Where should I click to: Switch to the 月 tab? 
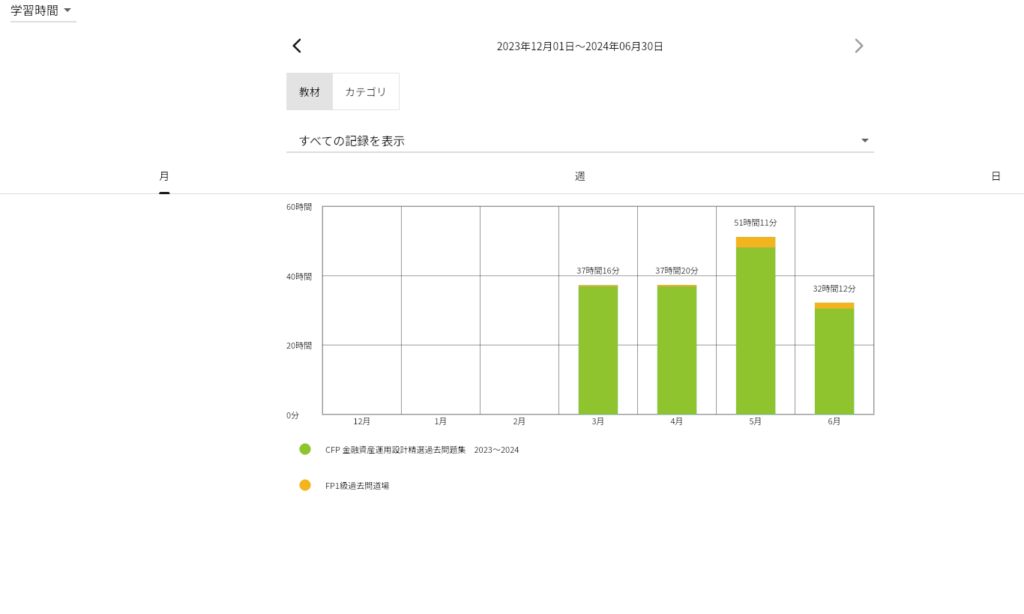164,176
